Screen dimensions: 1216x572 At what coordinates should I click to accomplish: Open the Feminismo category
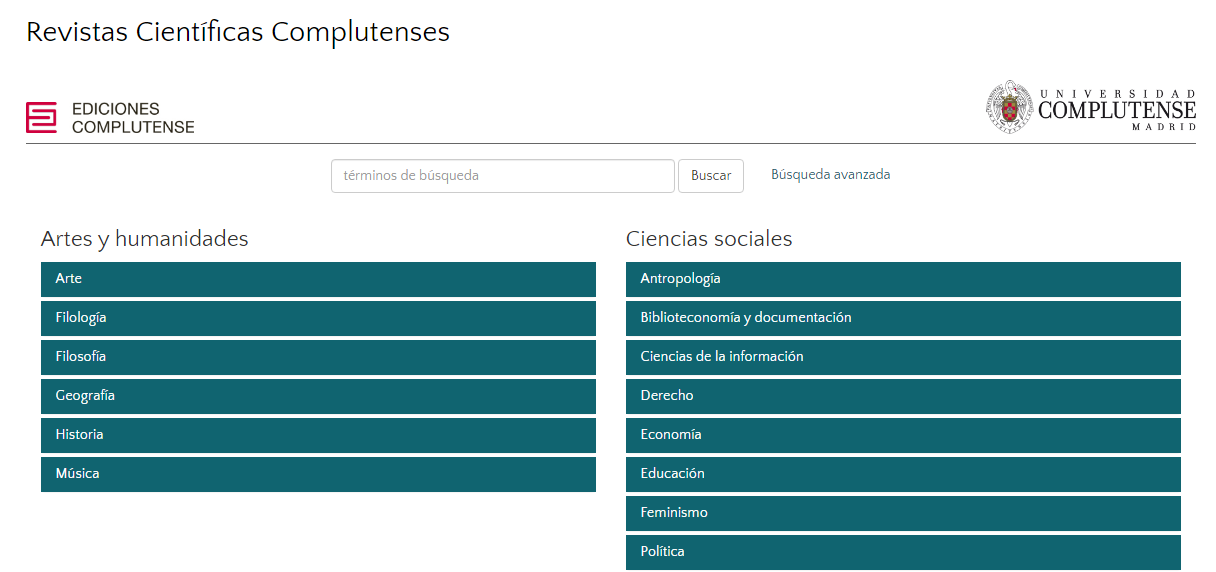click(903, 513)
